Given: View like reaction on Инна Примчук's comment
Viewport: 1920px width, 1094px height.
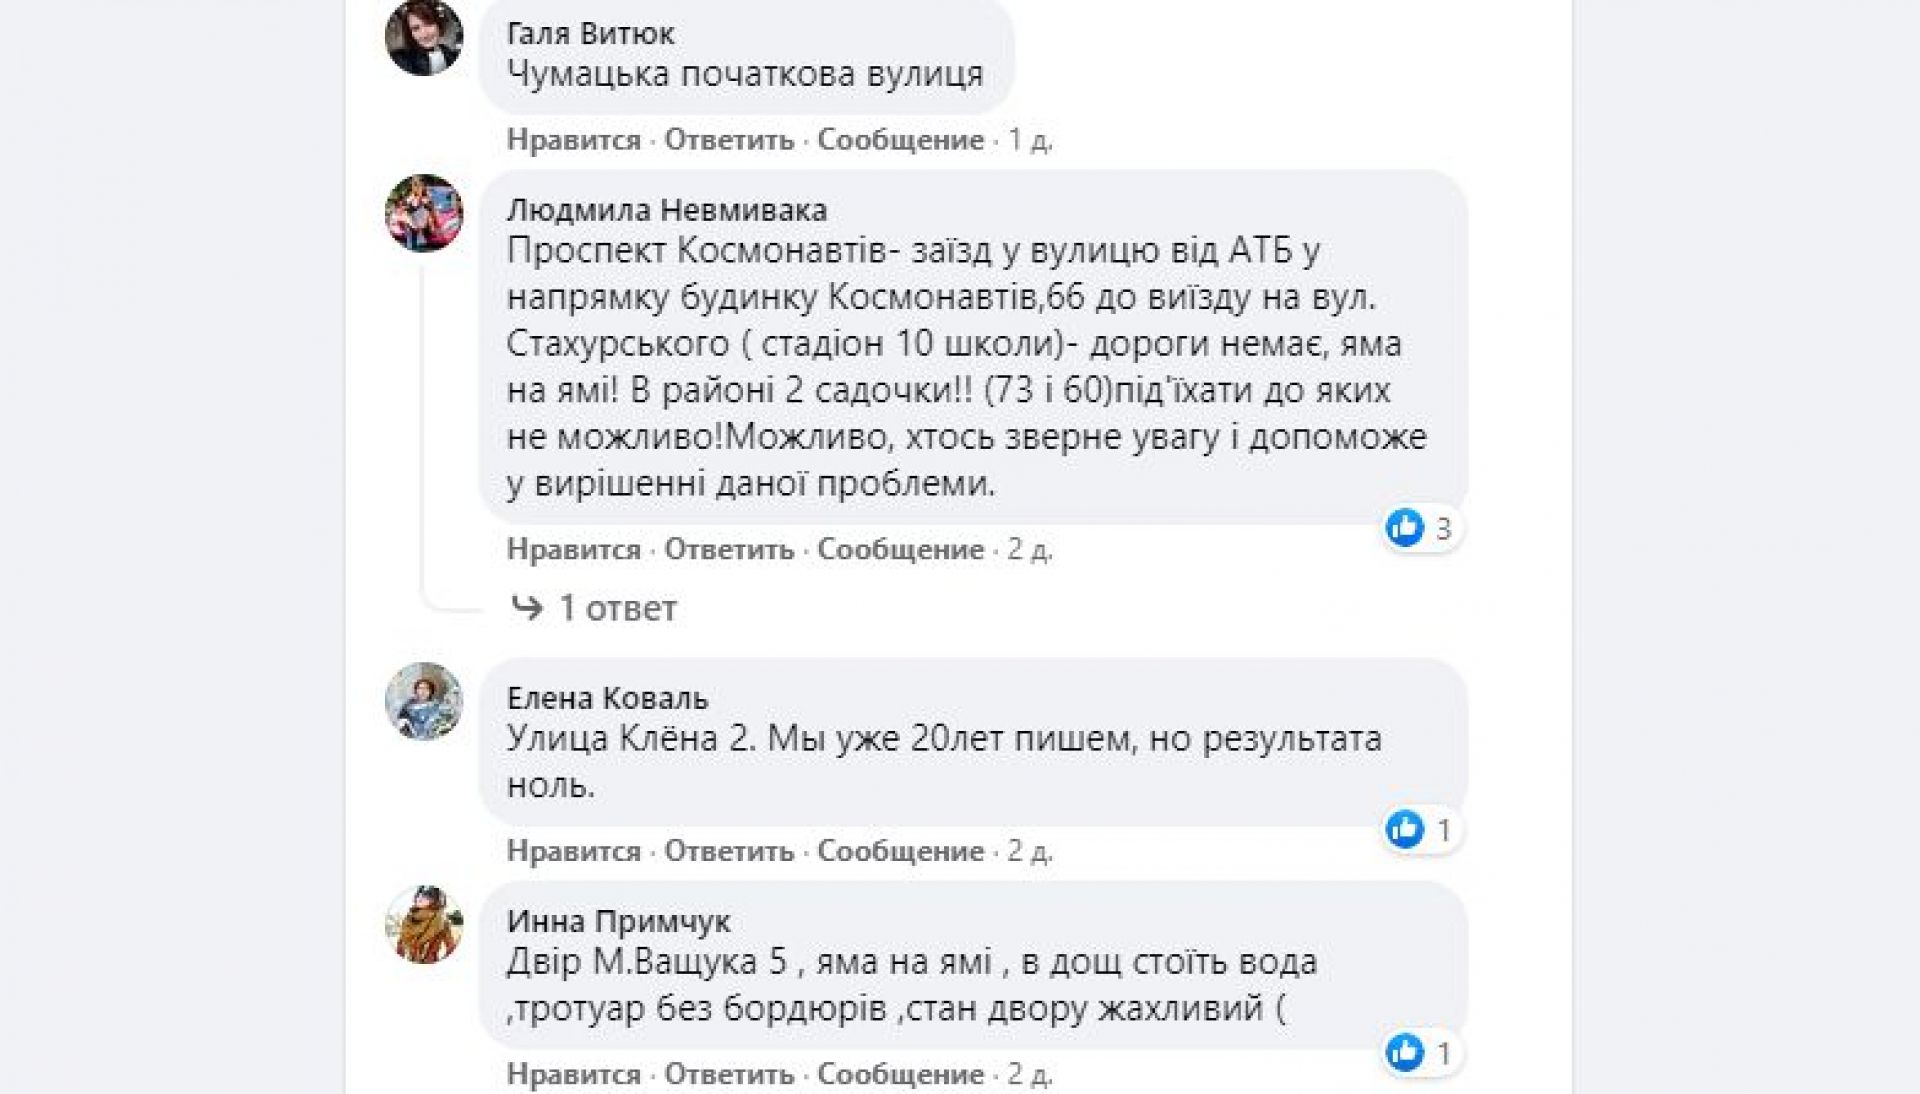Looking at the screenshot, I should coord(1420,1053).
